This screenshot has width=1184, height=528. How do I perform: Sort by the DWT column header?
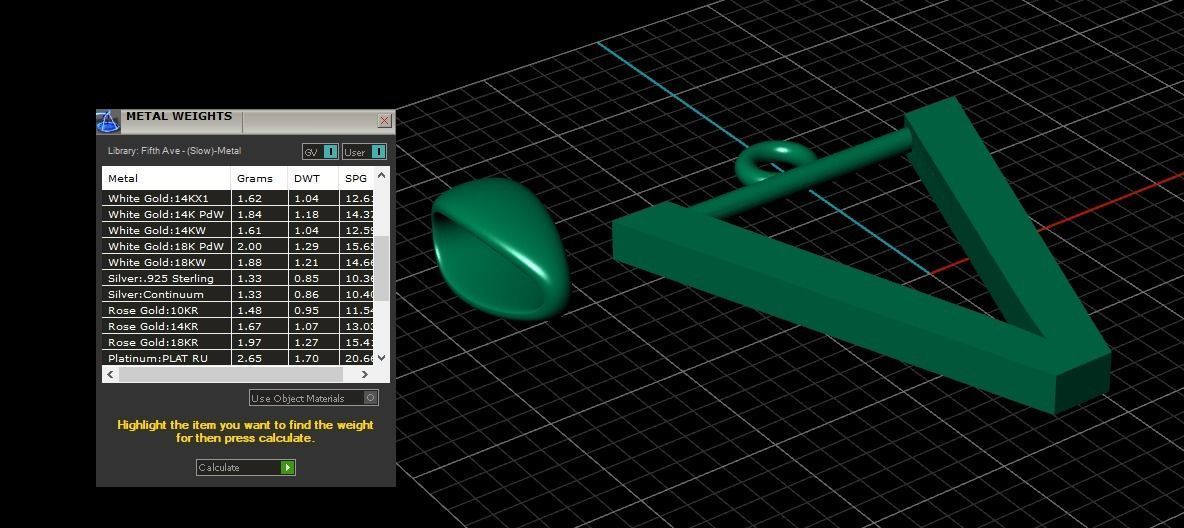(313, 178)
